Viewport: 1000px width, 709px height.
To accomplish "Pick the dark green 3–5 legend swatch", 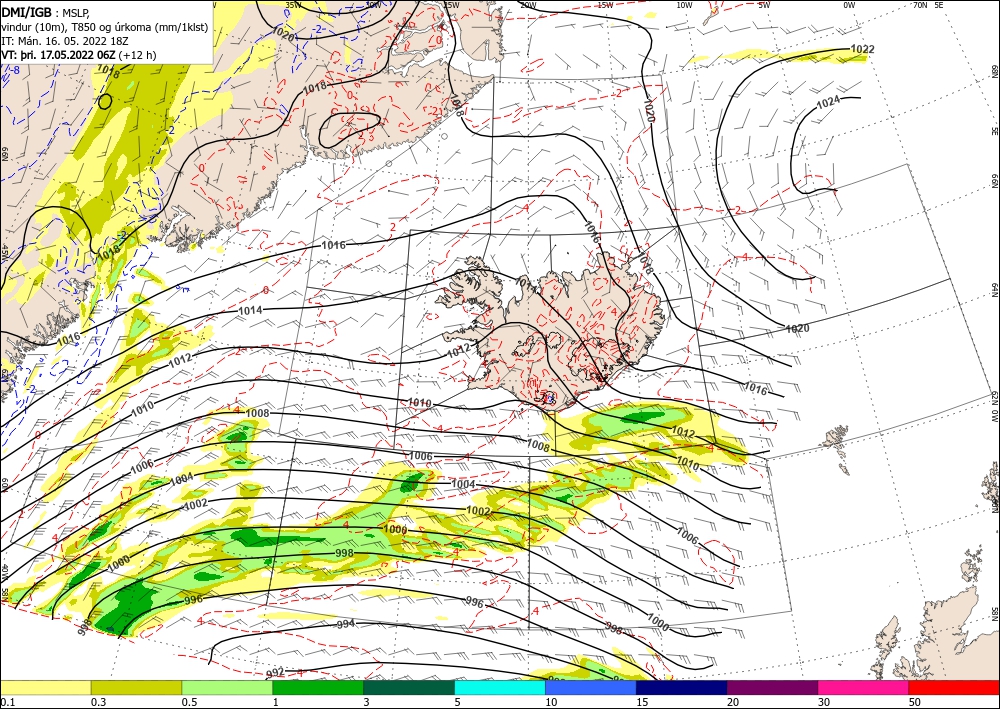I will click(409, 687).
